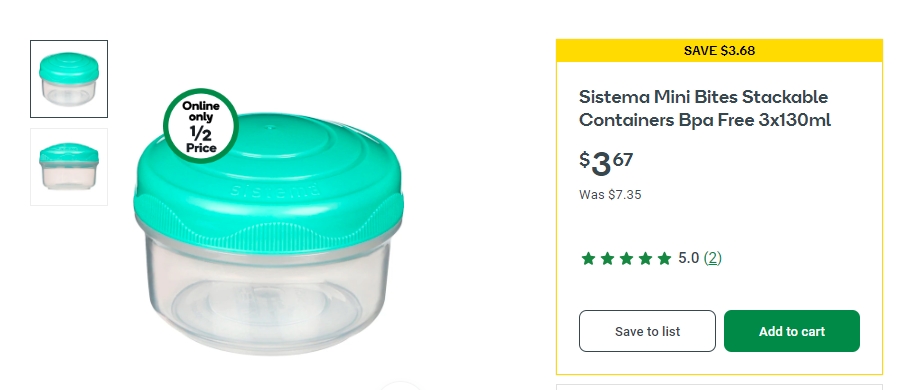Click the partially visible round button below image
This screenshot has width=918, height=390.
tap(400, 385)
